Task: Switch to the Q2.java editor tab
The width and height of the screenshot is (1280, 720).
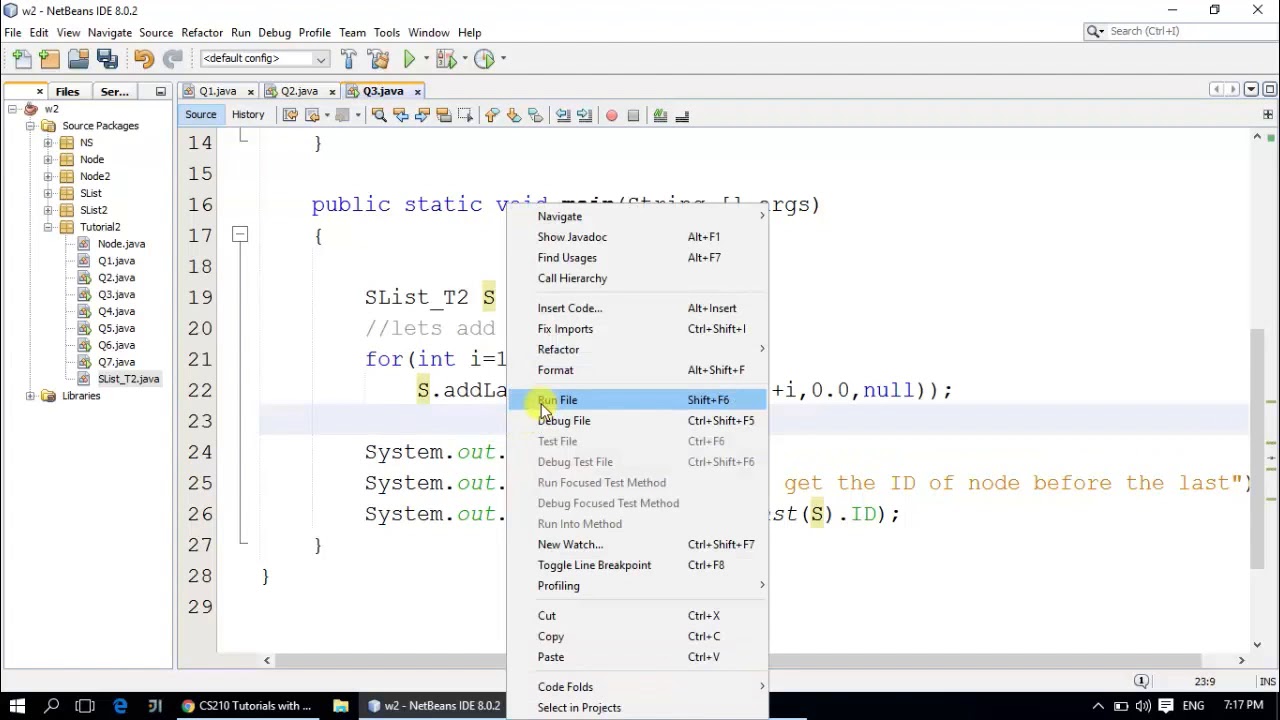Action: click(x=299, y=91)
